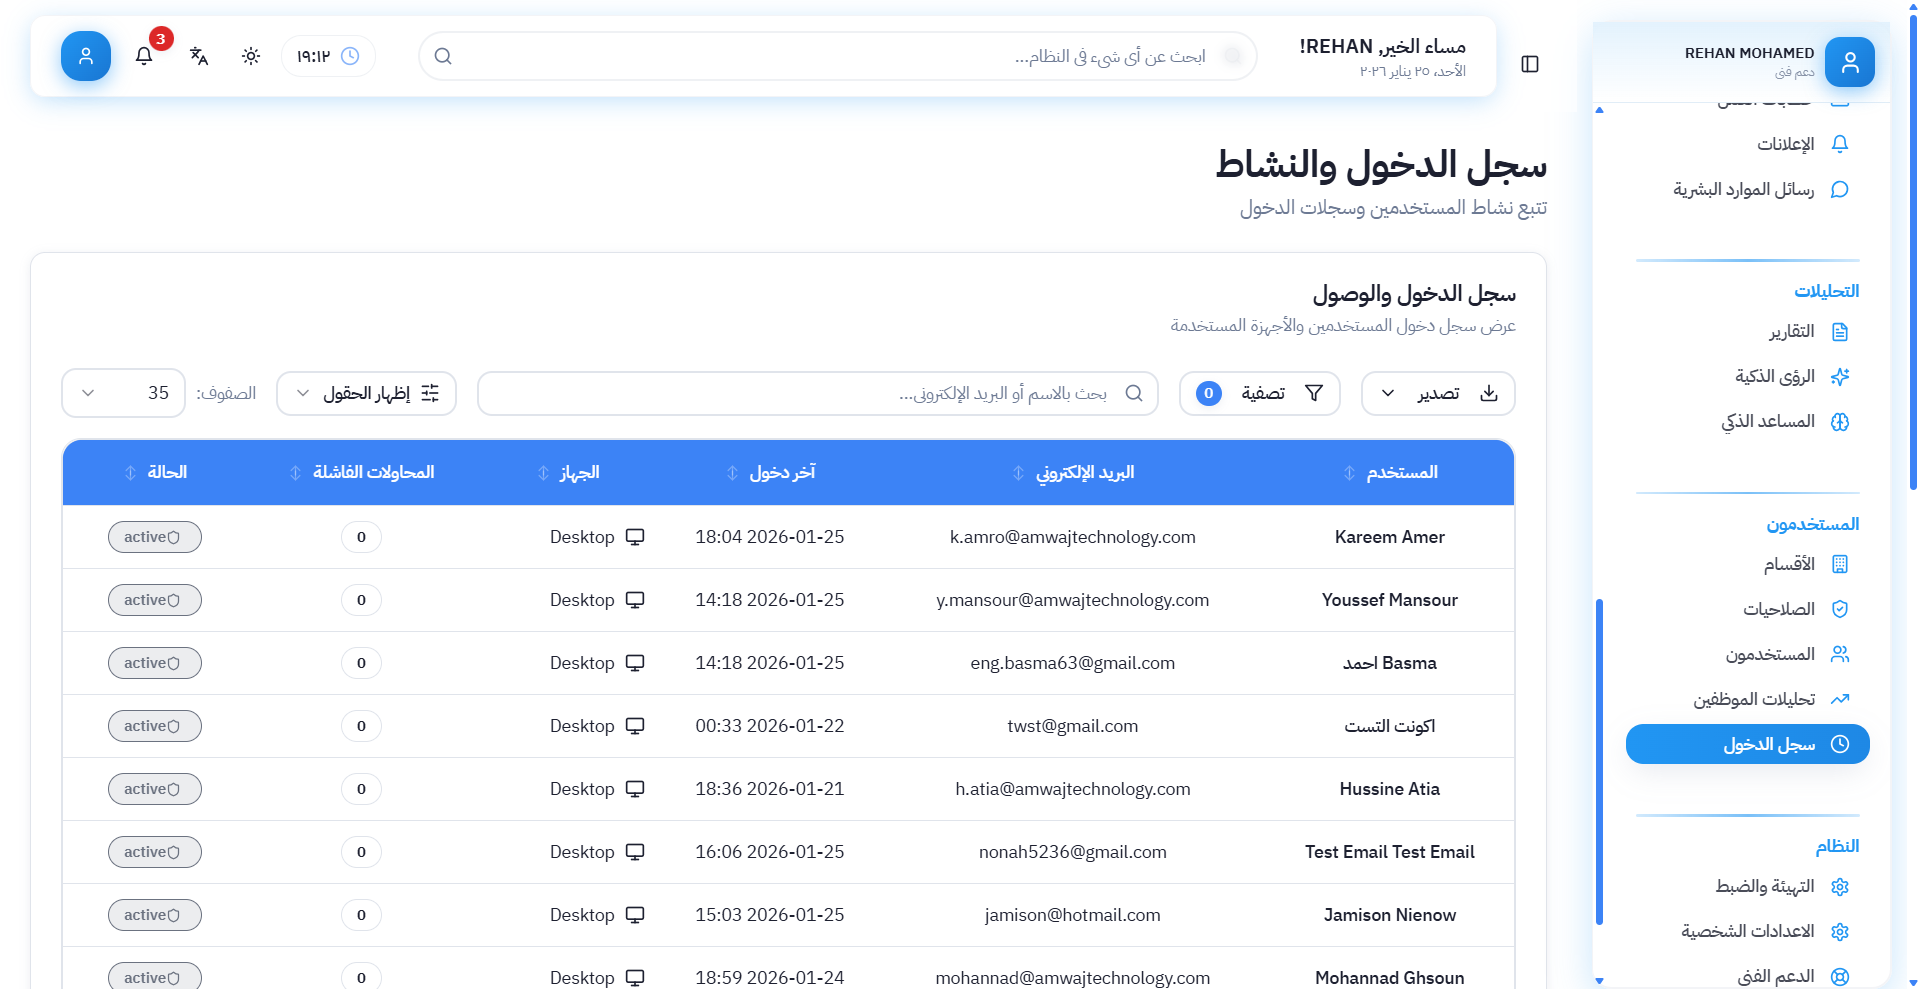
Task: Toggle light/dark theme sun icon
Action: [x=251, y=56]
